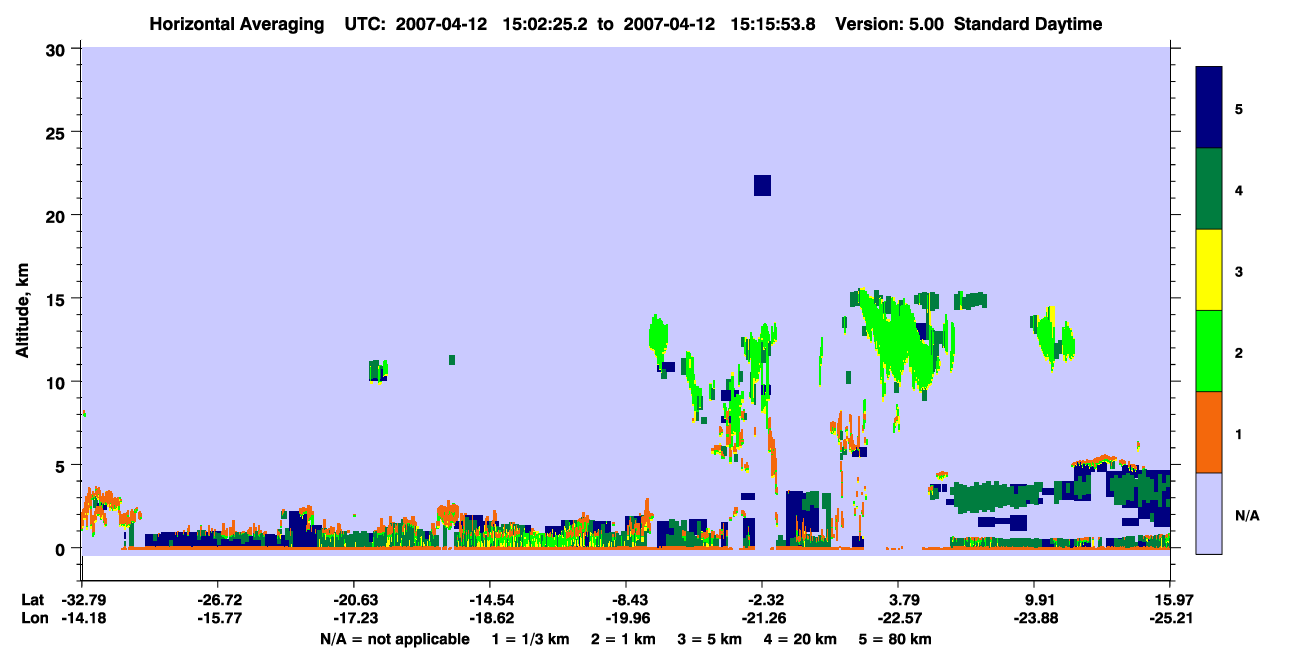This screenshot has width=1300, height=667.
Task: Click the longitude value -22.57
Action: pos(898,618)
